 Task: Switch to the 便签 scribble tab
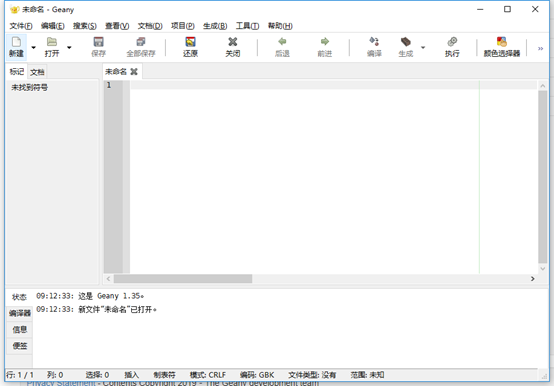[x=20, y=346]
